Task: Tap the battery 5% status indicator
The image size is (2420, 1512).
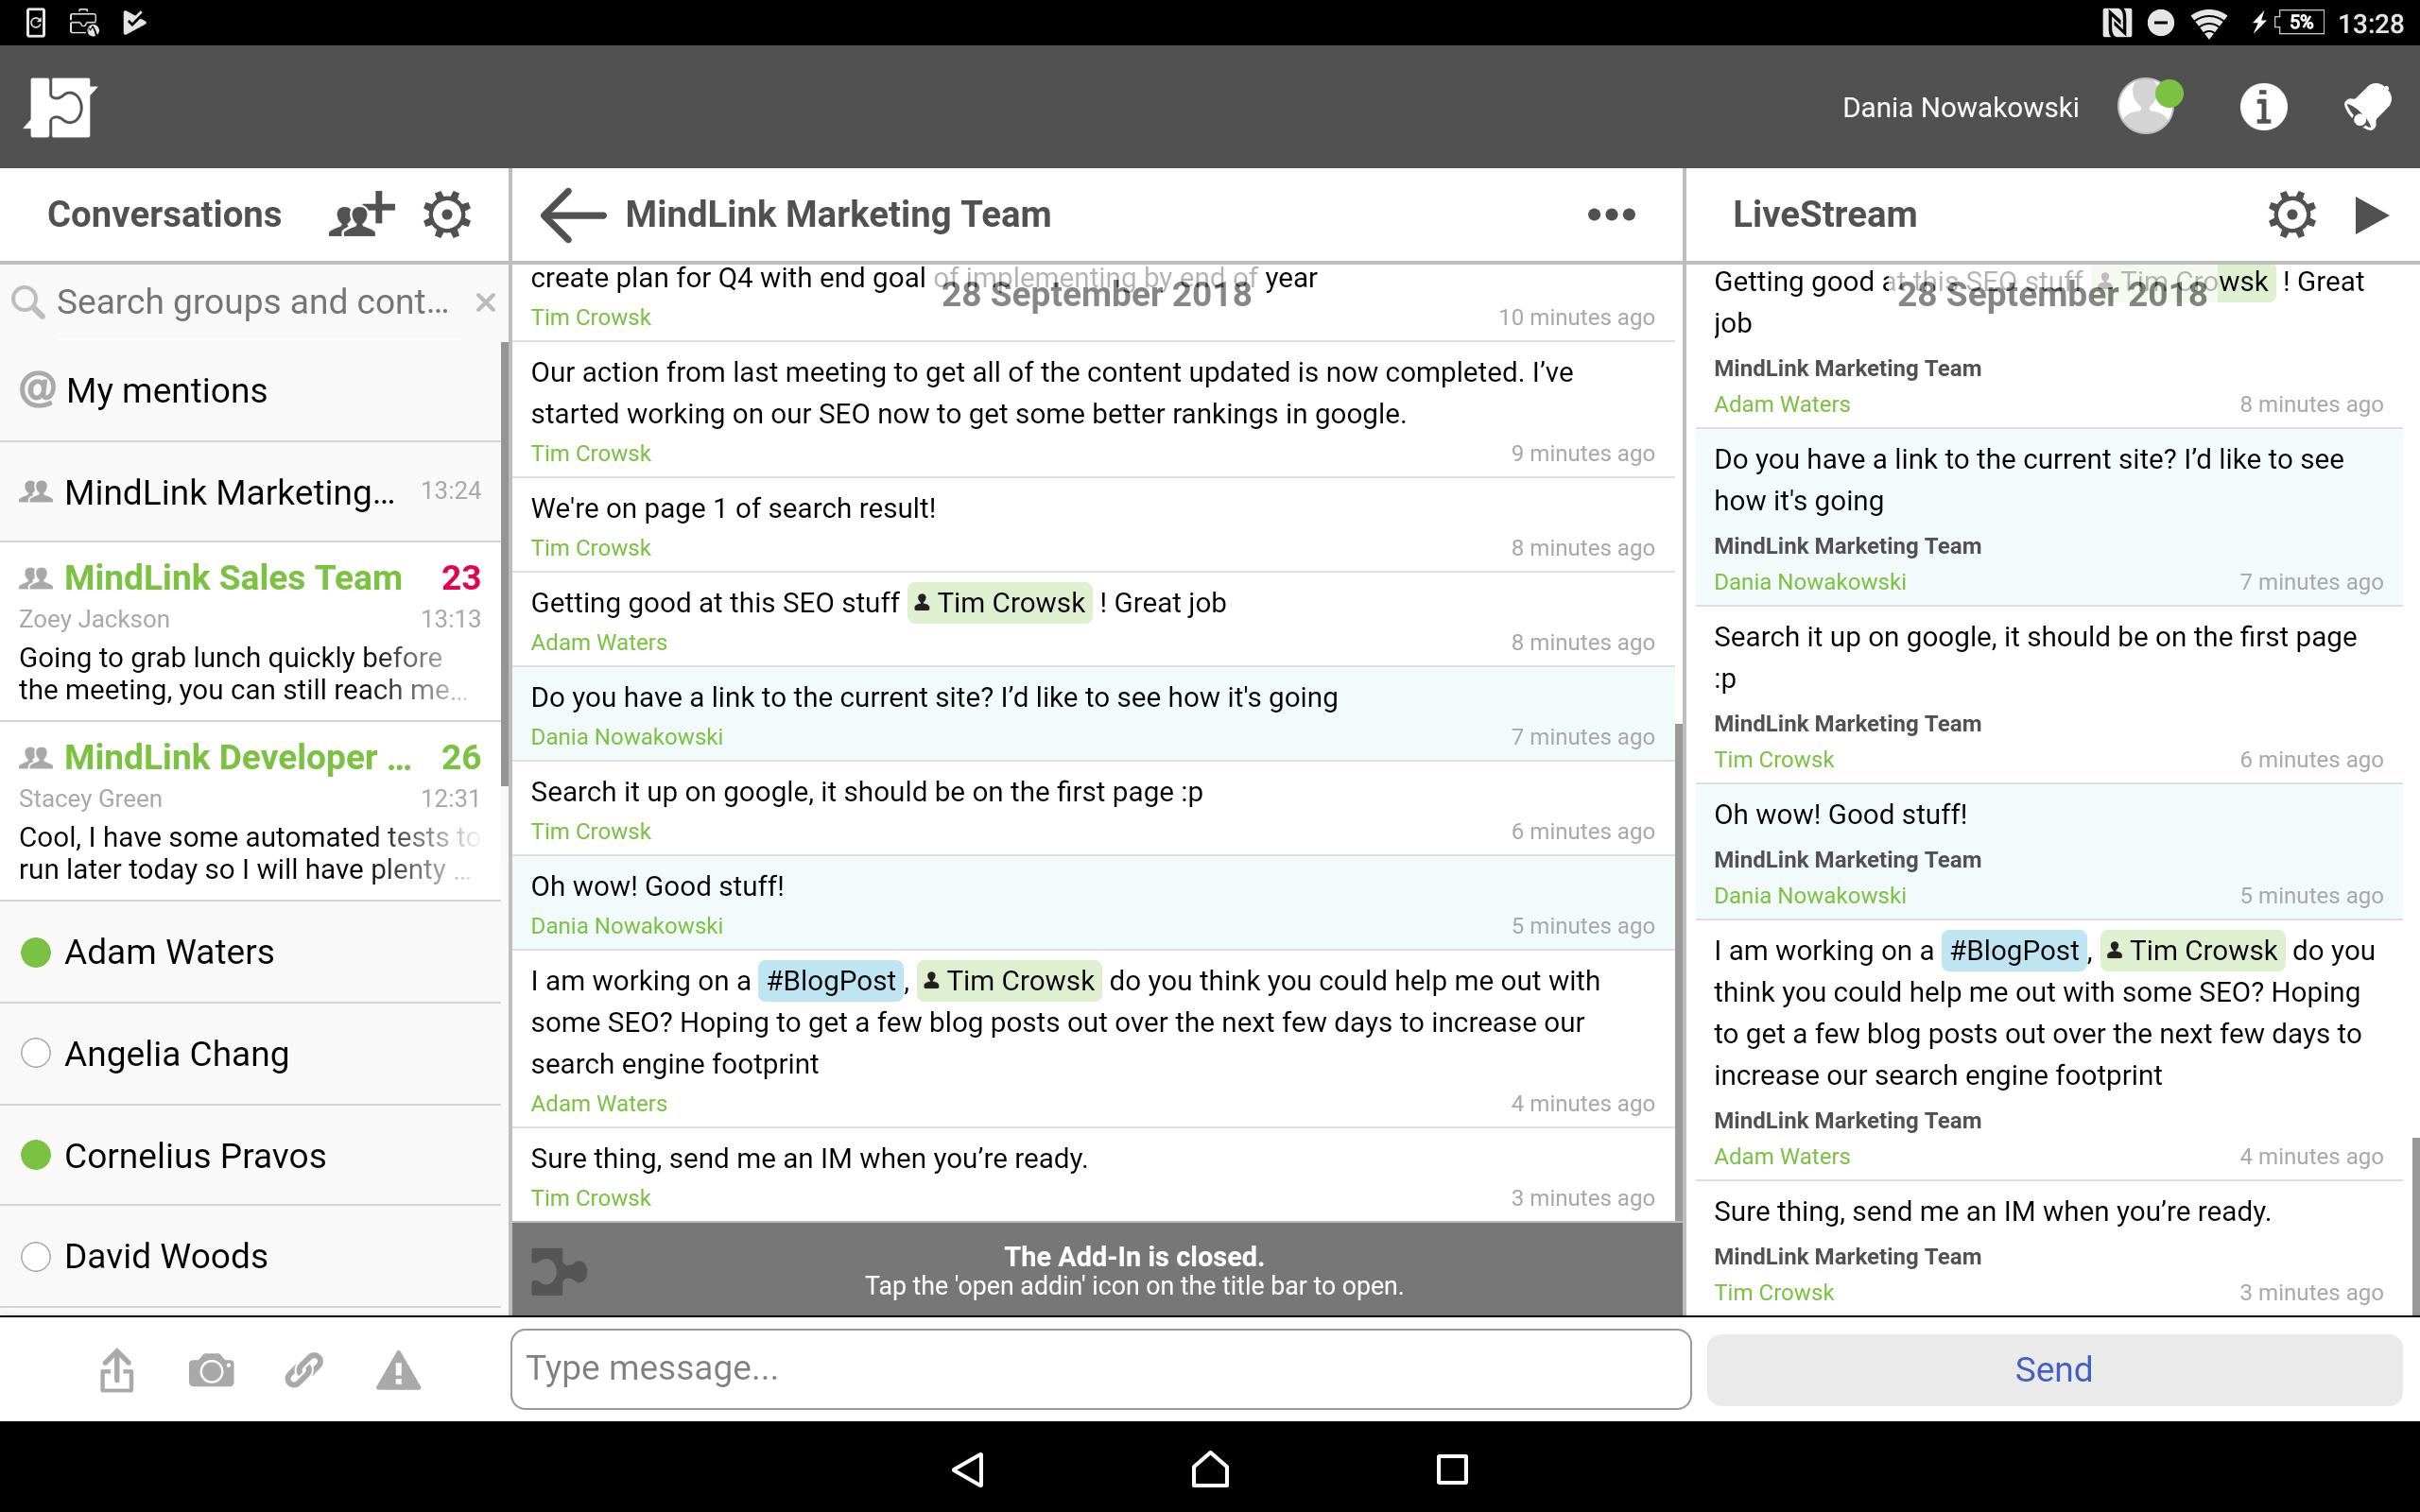Action: 2301,22
